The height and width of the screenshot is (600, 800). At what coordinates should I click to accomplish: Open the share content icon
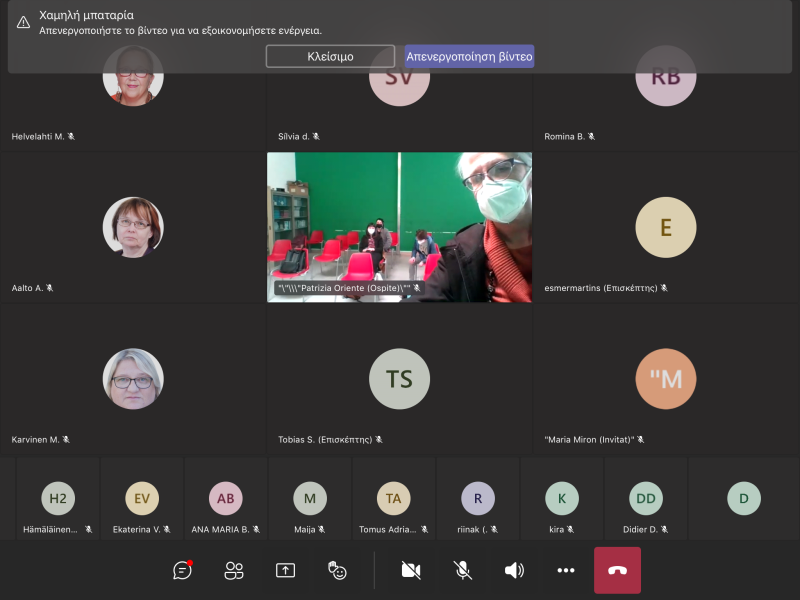click(286, 570)
